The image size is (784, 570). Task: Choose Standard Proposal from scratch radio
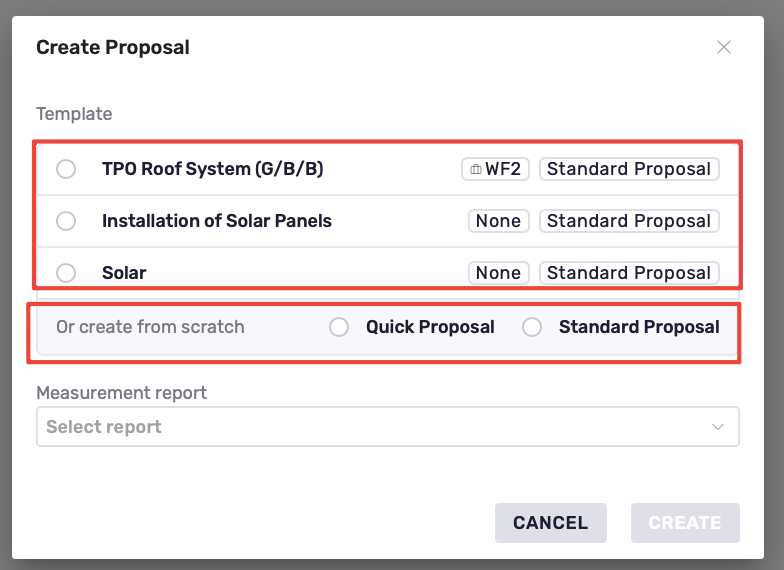click(532, 327)
